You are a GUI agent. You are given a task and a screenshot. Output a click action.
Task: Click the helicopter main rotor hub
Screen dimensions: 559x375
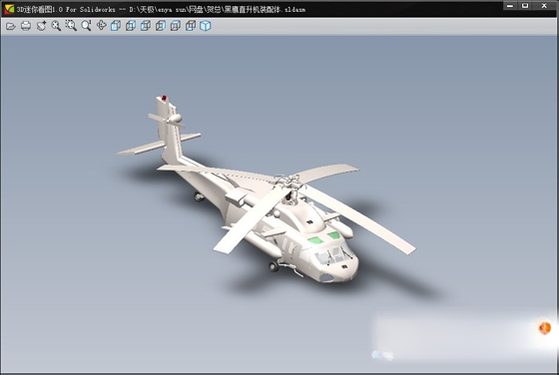pos(288,184)
